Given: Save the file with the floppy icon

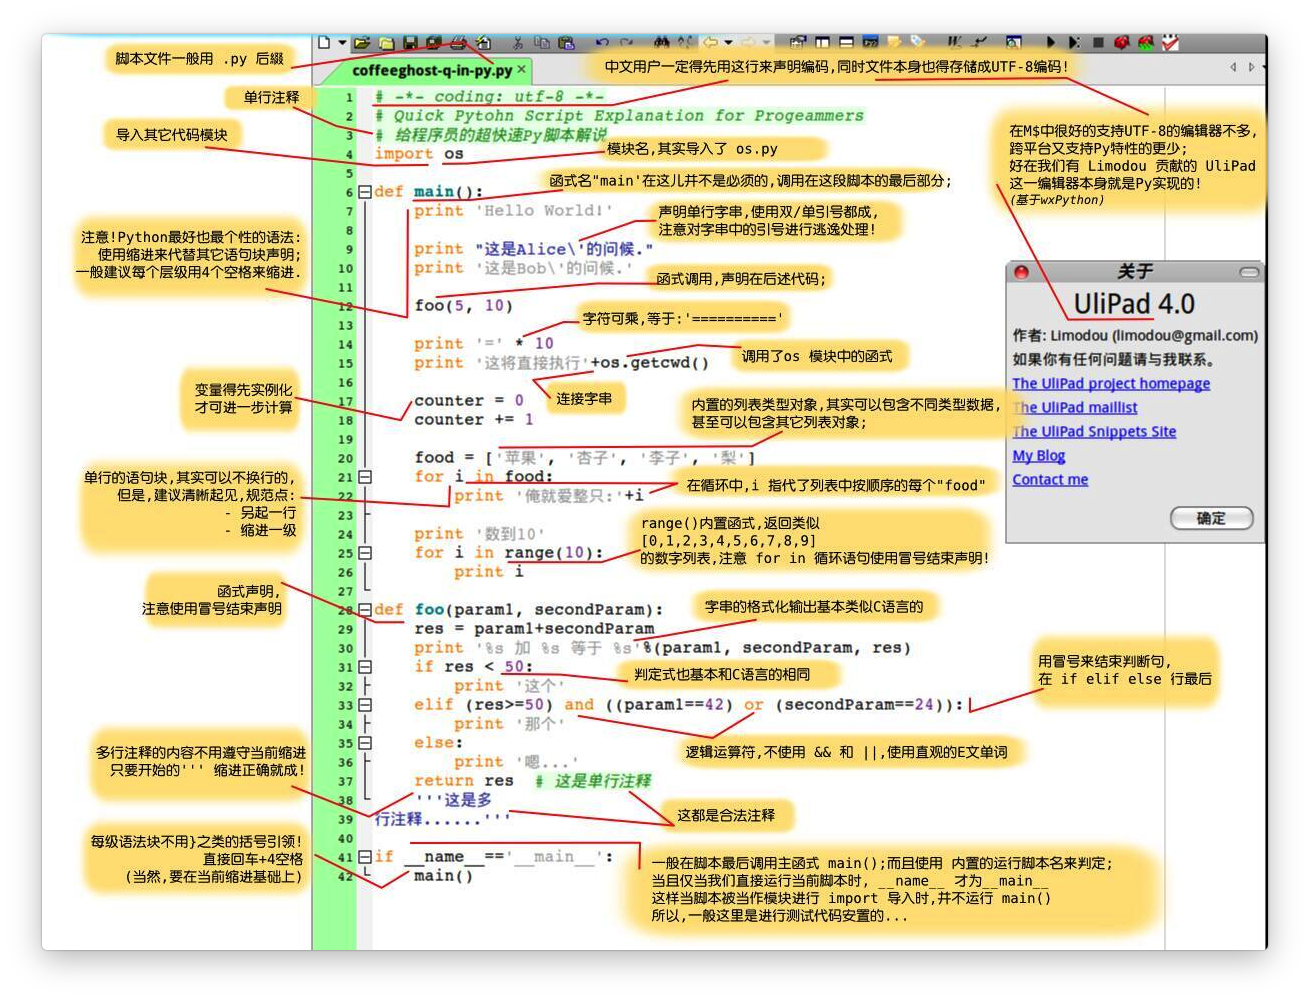Looking at the screenshot, I should 410,43.
